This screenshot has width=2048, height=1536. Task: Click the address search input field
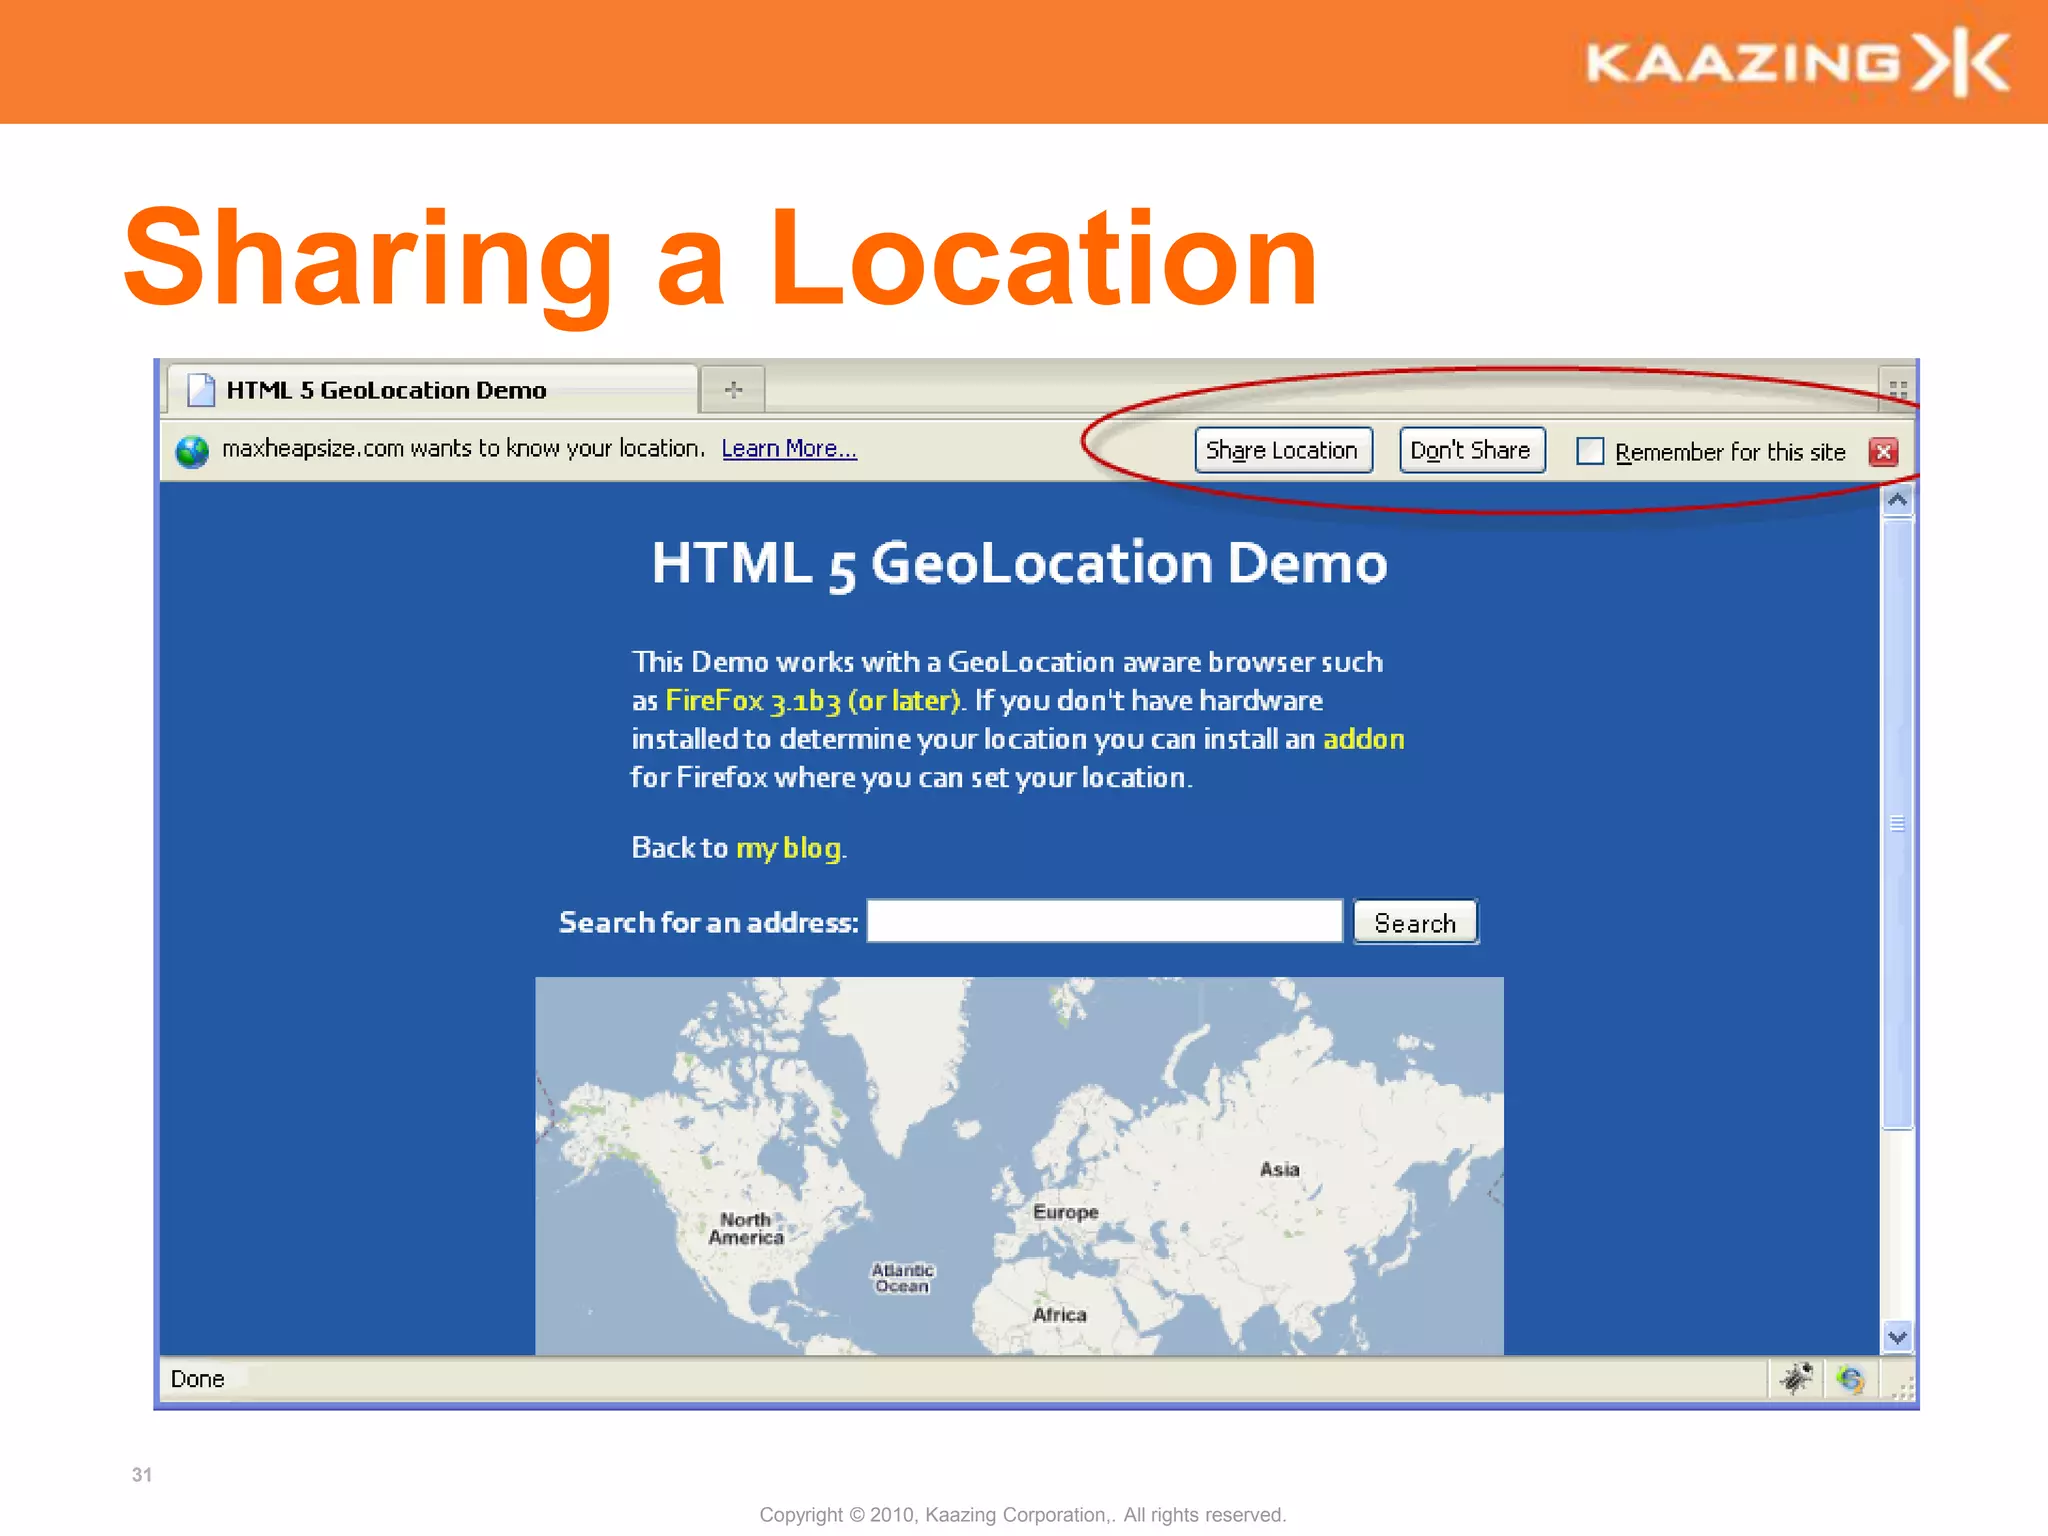click(x=1104, y=921)
